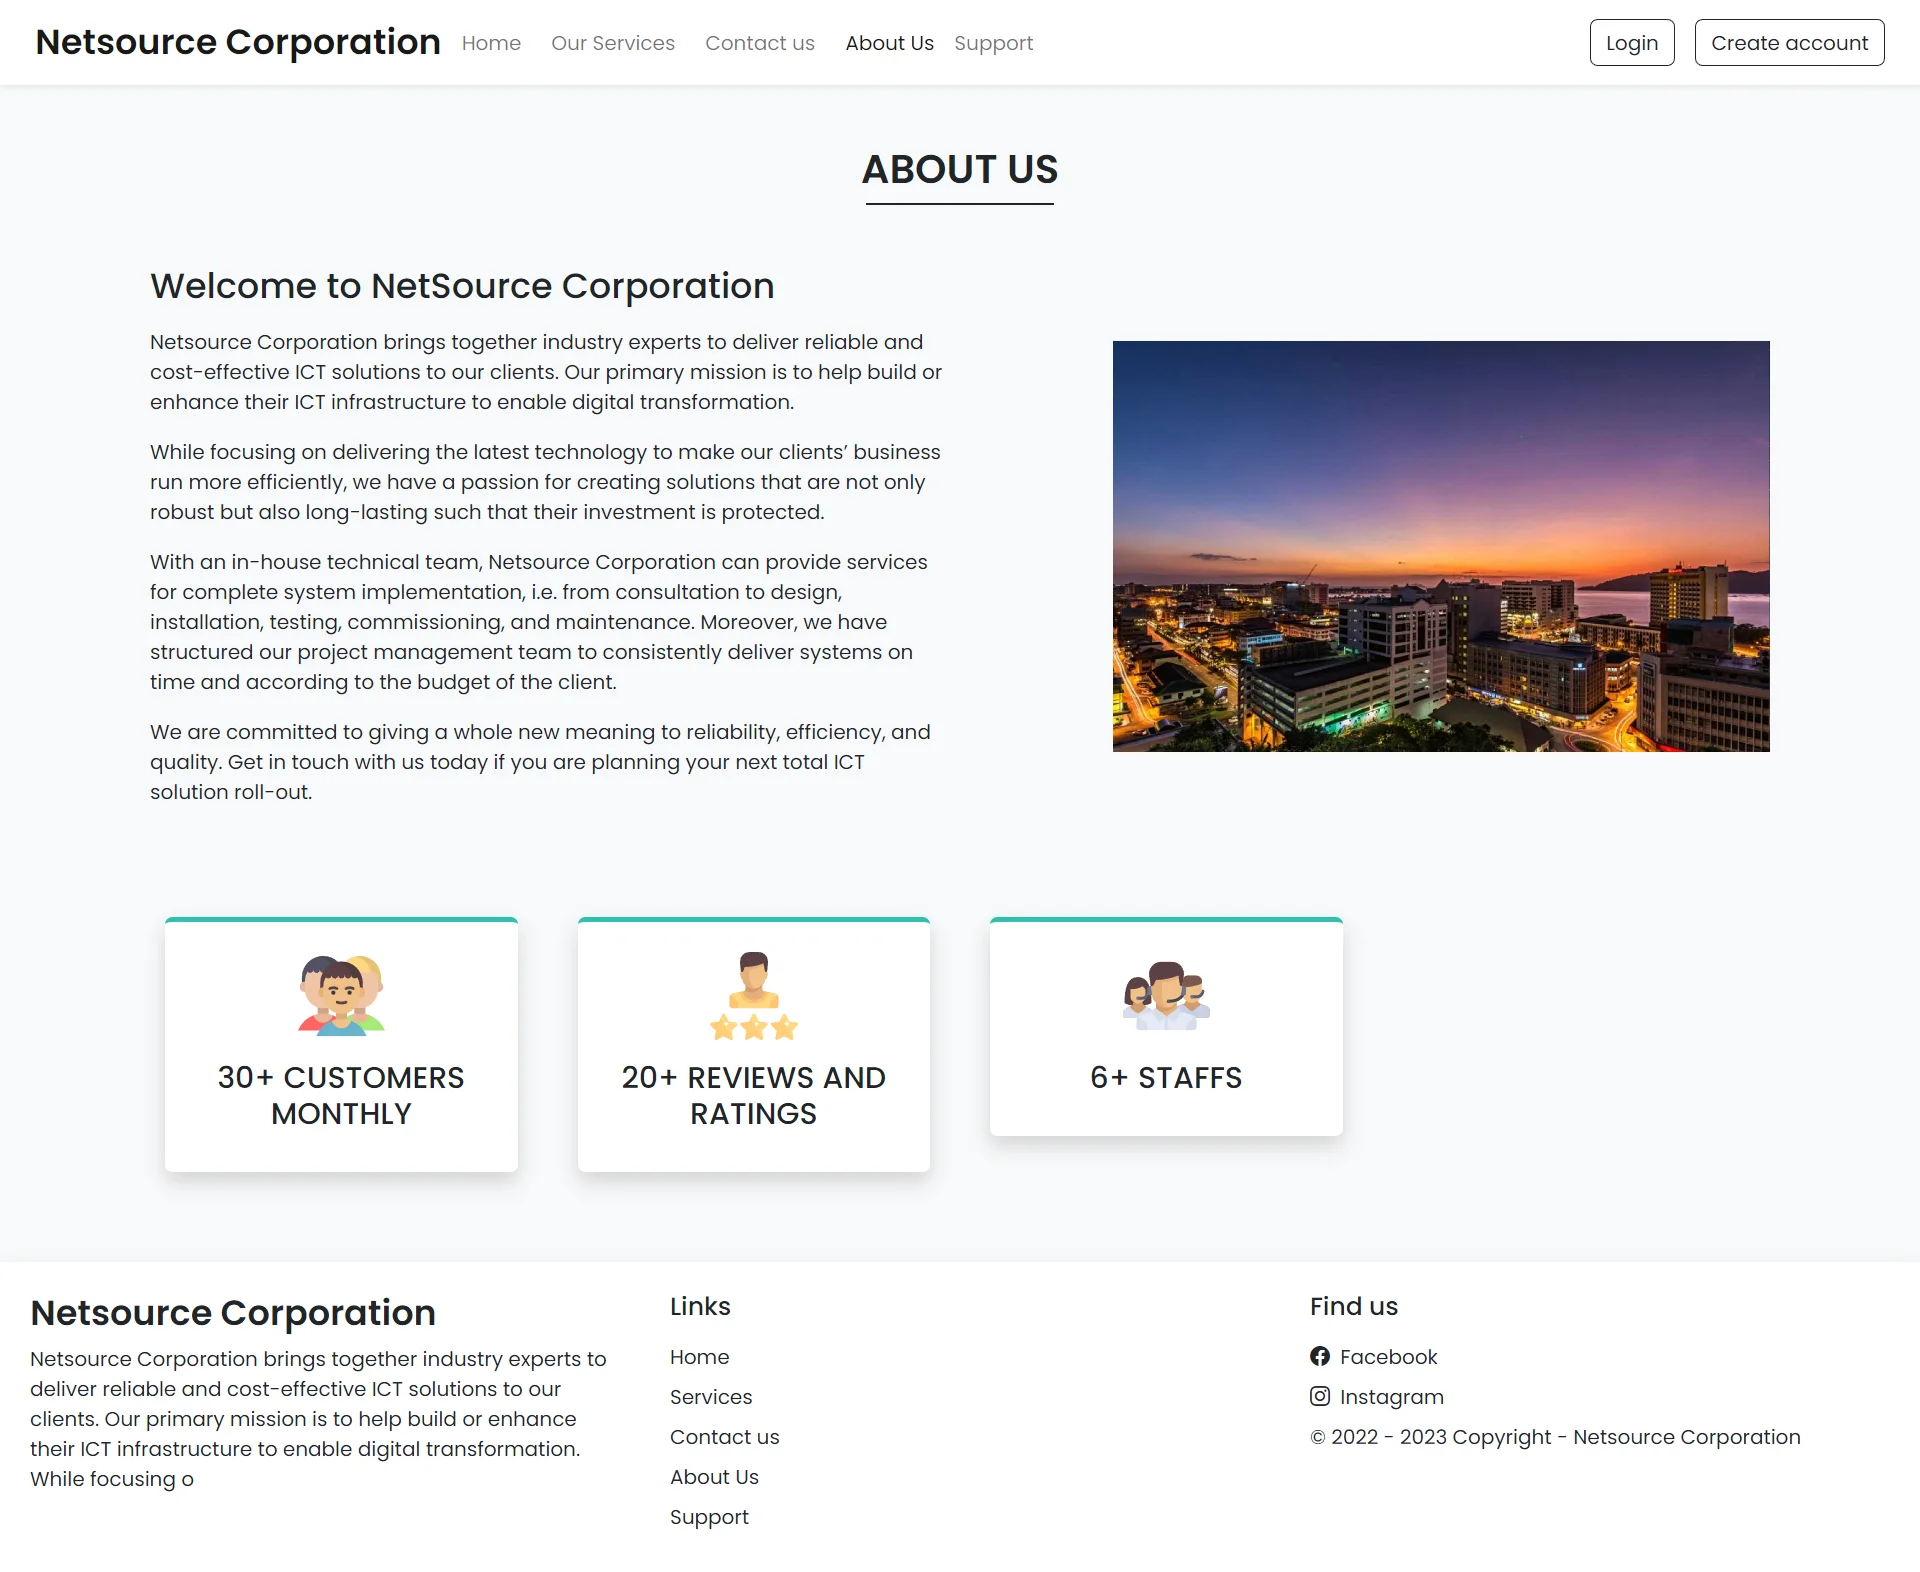Image resolution: width=1920 pixels, height=1572 pixels.
Task: Click the customers group icon on card
Action: point(341,995)
